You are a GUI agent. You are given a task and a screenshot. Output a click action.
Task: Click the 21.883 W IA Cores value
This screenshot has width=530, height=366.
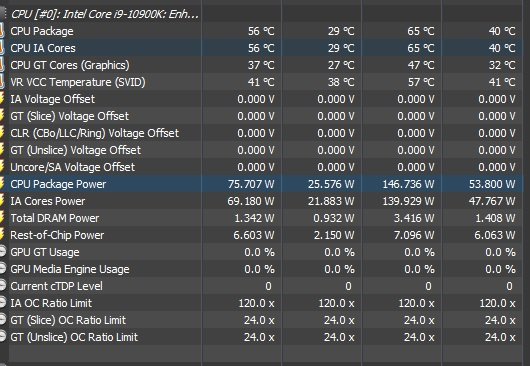click(x=331, y=201)
